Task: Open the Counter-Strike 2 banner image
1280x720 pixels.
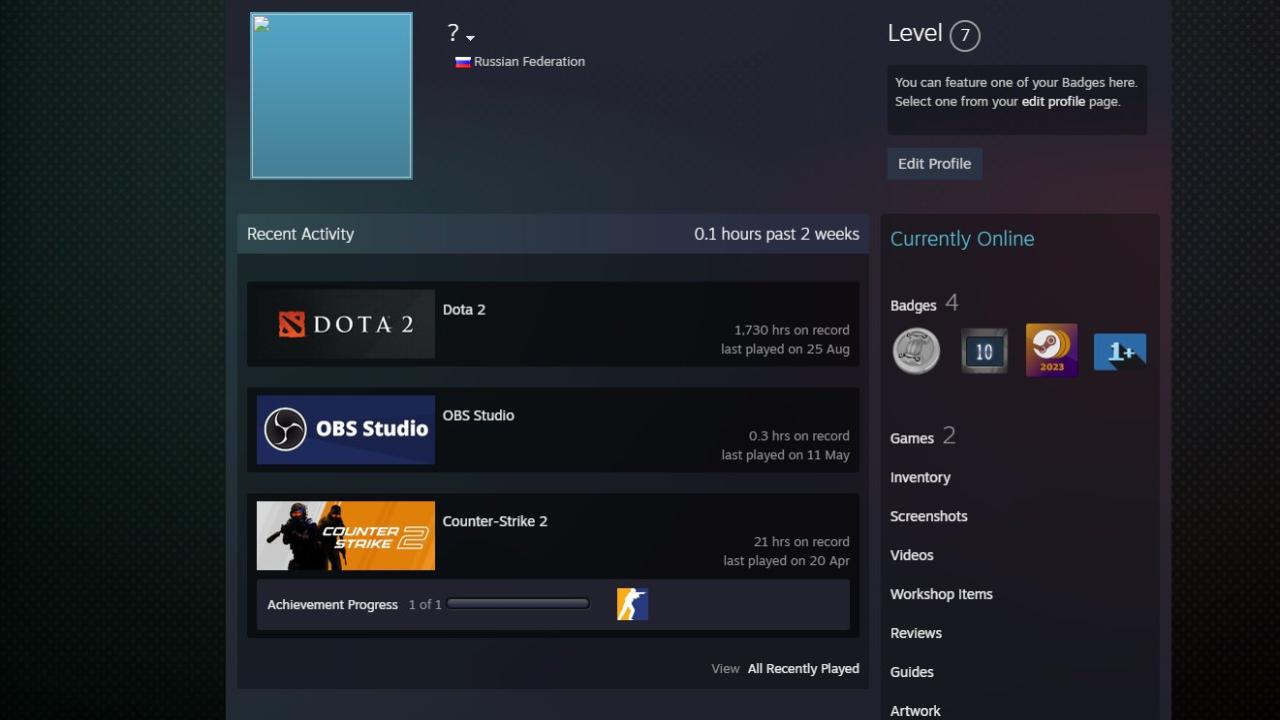Action: [346, 536]
